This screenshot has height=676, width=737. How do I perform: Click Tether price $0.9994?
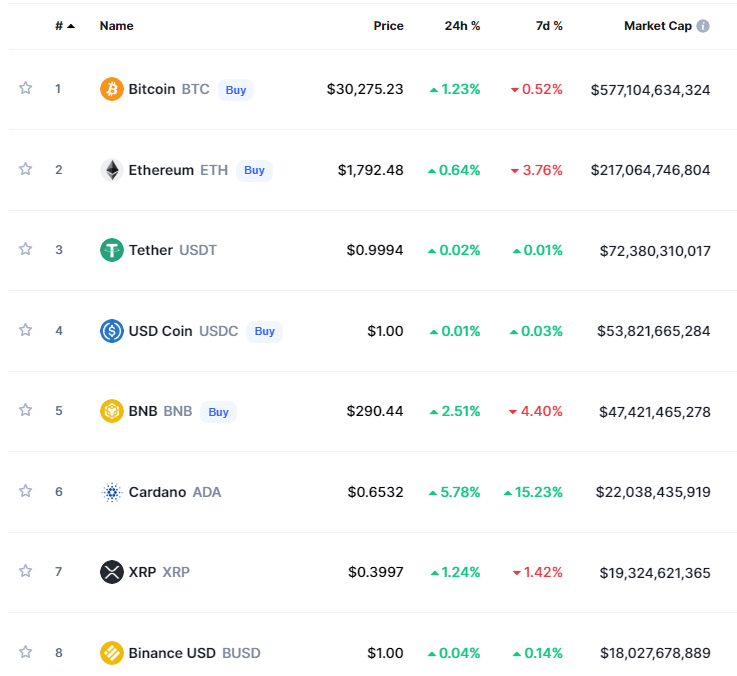tap(375, 250)
